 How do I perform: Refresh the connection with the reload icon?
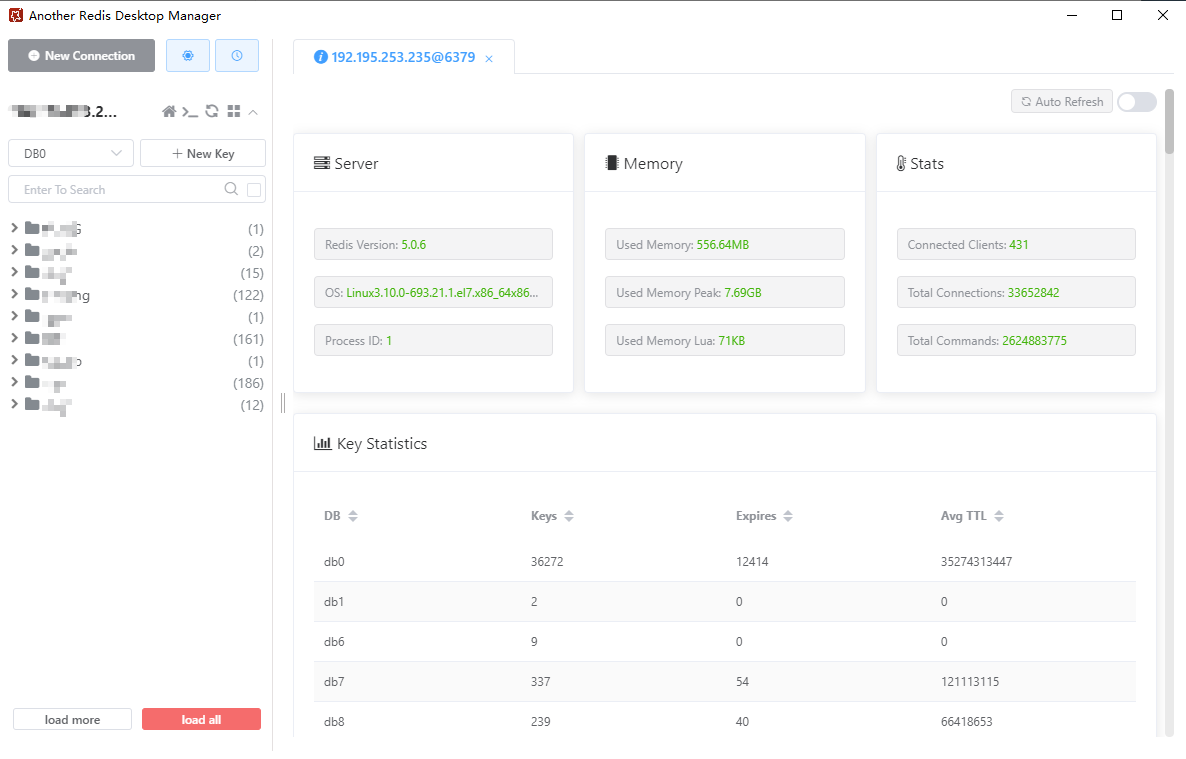click(x=212, y=111)
